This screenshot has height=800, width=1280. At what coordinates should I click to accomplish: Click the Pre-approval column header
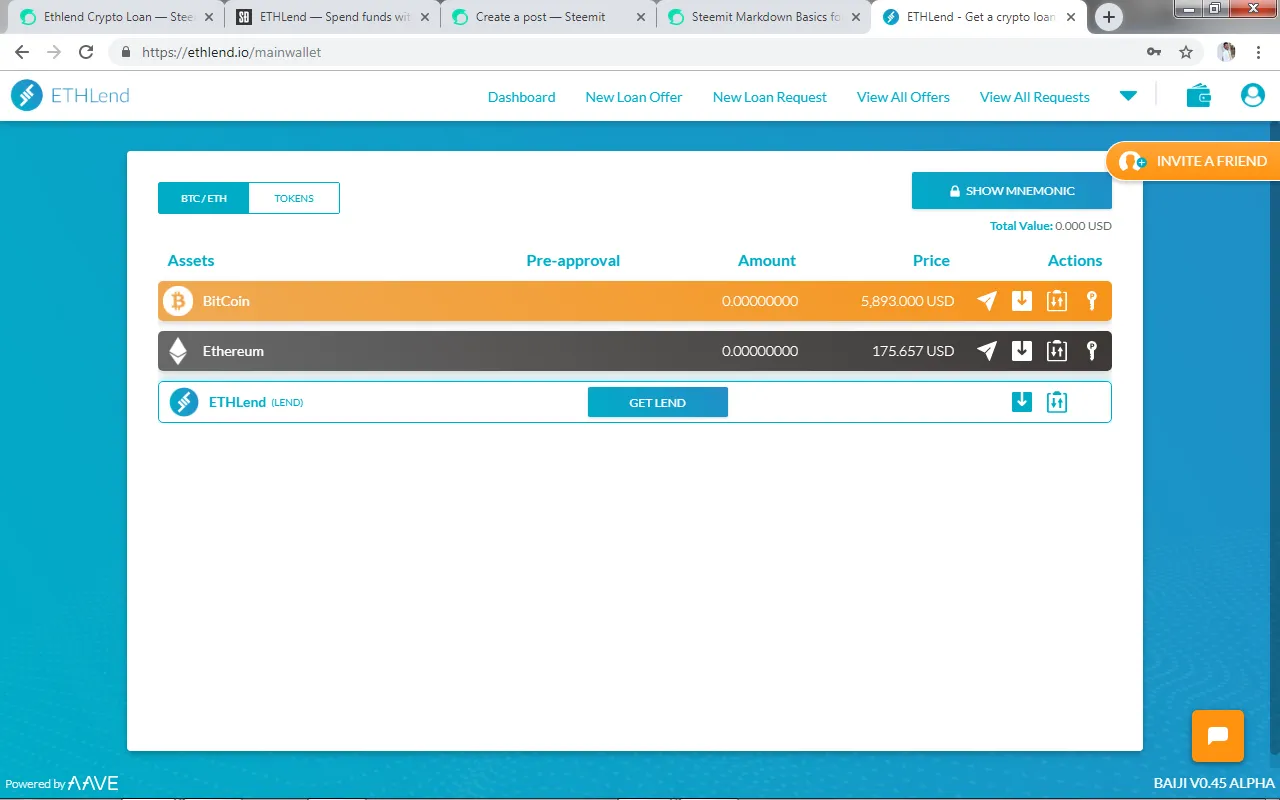[573, 260]
